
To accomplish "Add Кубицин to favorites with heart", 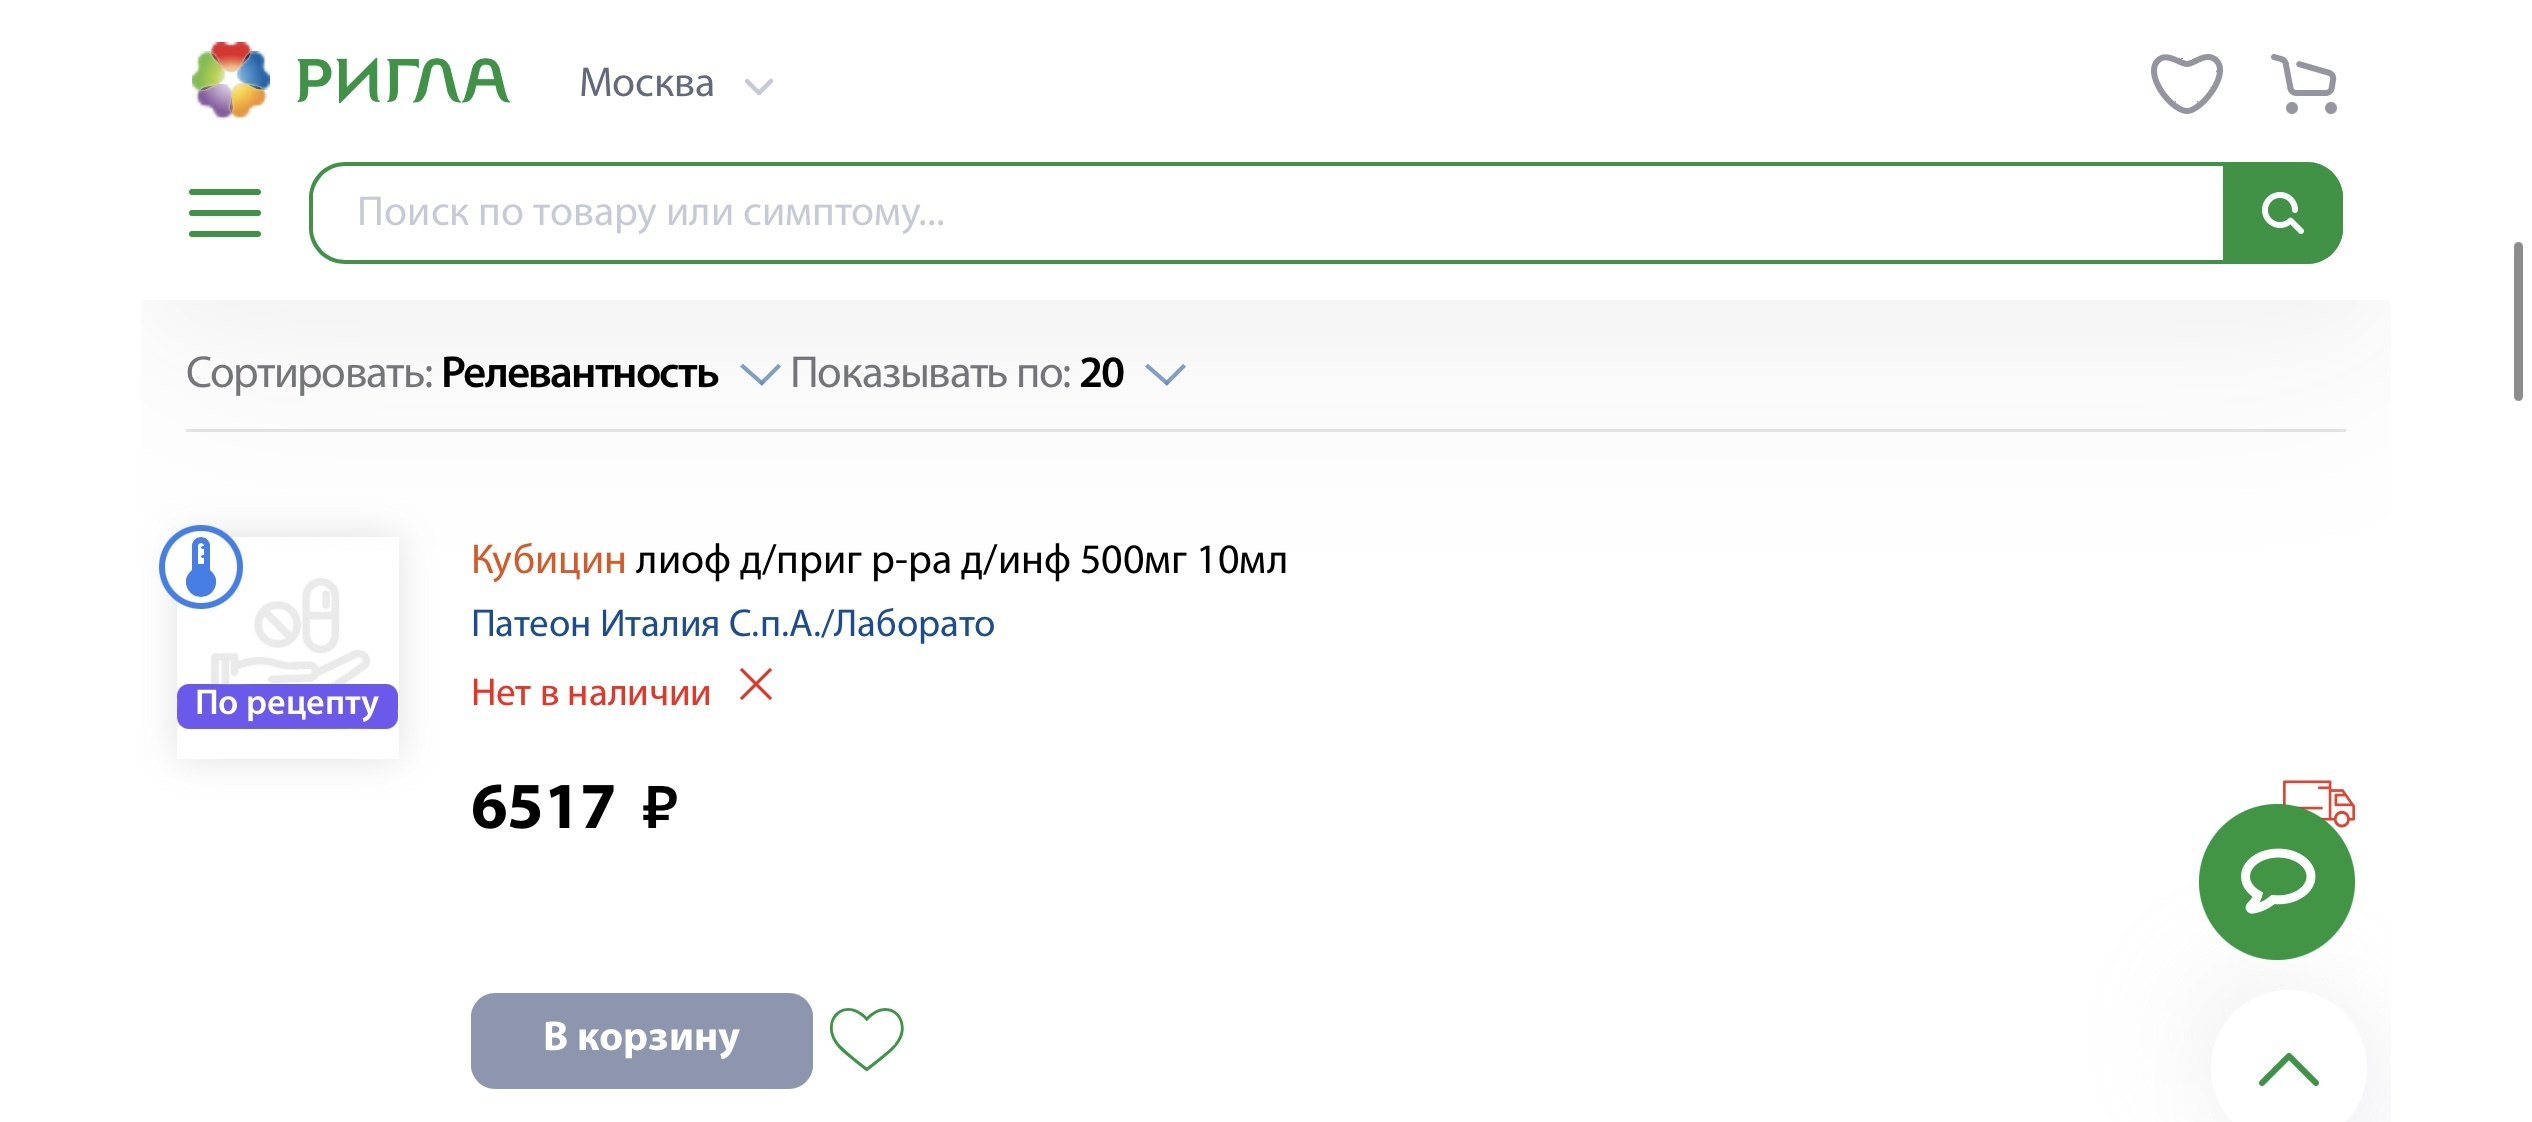I will [x=866, y=1039].
